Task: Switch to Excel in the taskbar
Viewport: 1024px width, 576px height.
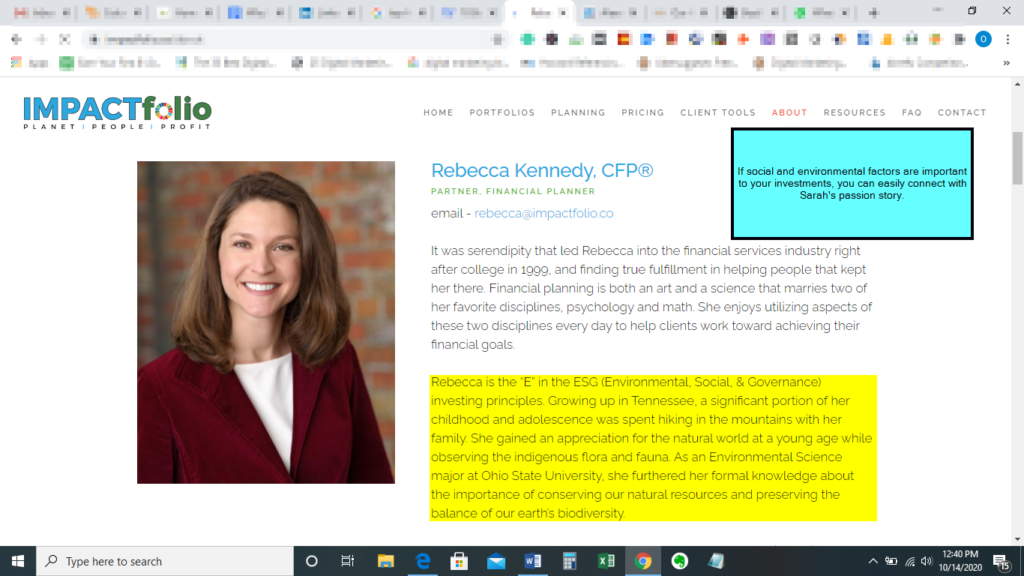Action: [606, 561]
